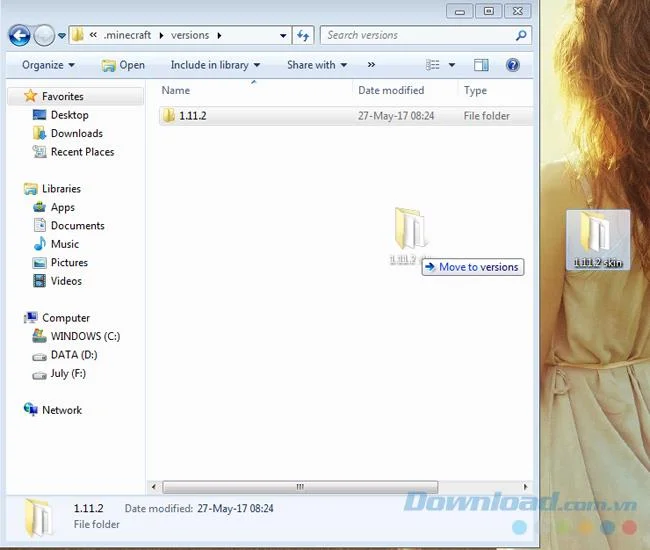The width and height of the screenshot is (650, 550).
Task: Open the view options dropdown arrow
Action: pos(452,65)
